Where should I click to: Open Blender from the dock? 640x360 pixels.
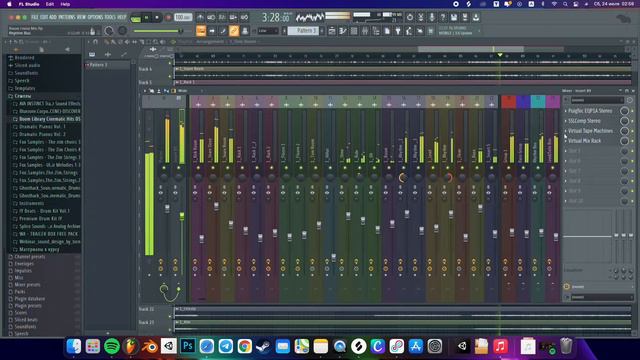pos(150,346)
